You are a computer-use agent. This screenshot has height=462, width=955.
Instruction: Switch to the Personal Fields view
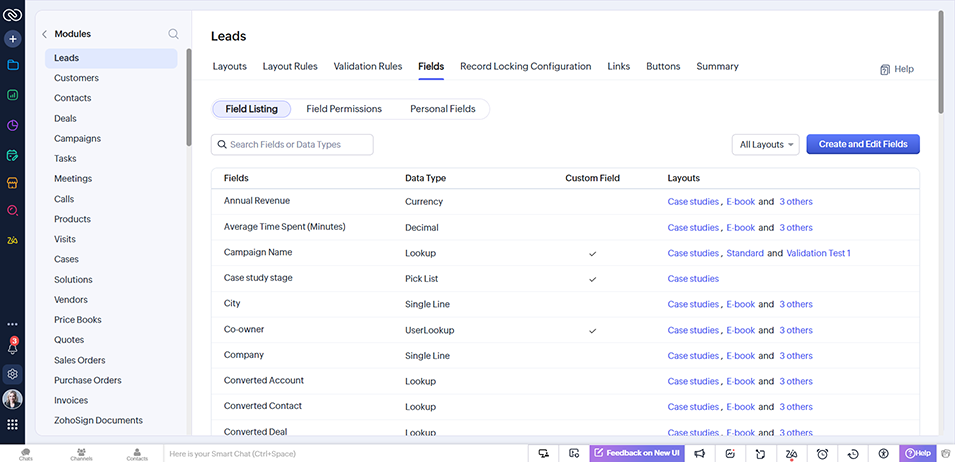(x=442, y=109)
